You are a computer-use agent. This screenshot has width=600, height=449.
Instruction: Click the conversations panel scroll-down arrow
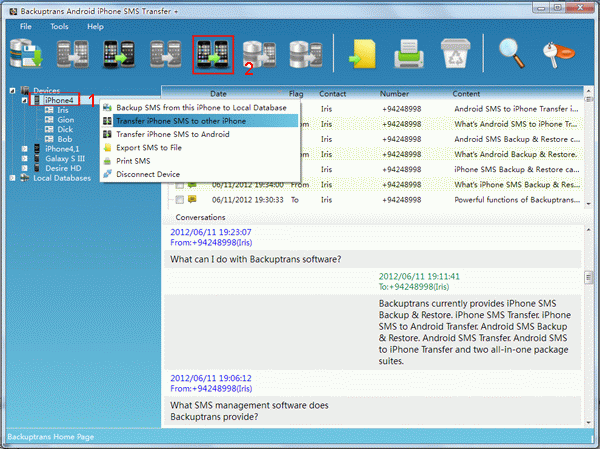point(589,423)
